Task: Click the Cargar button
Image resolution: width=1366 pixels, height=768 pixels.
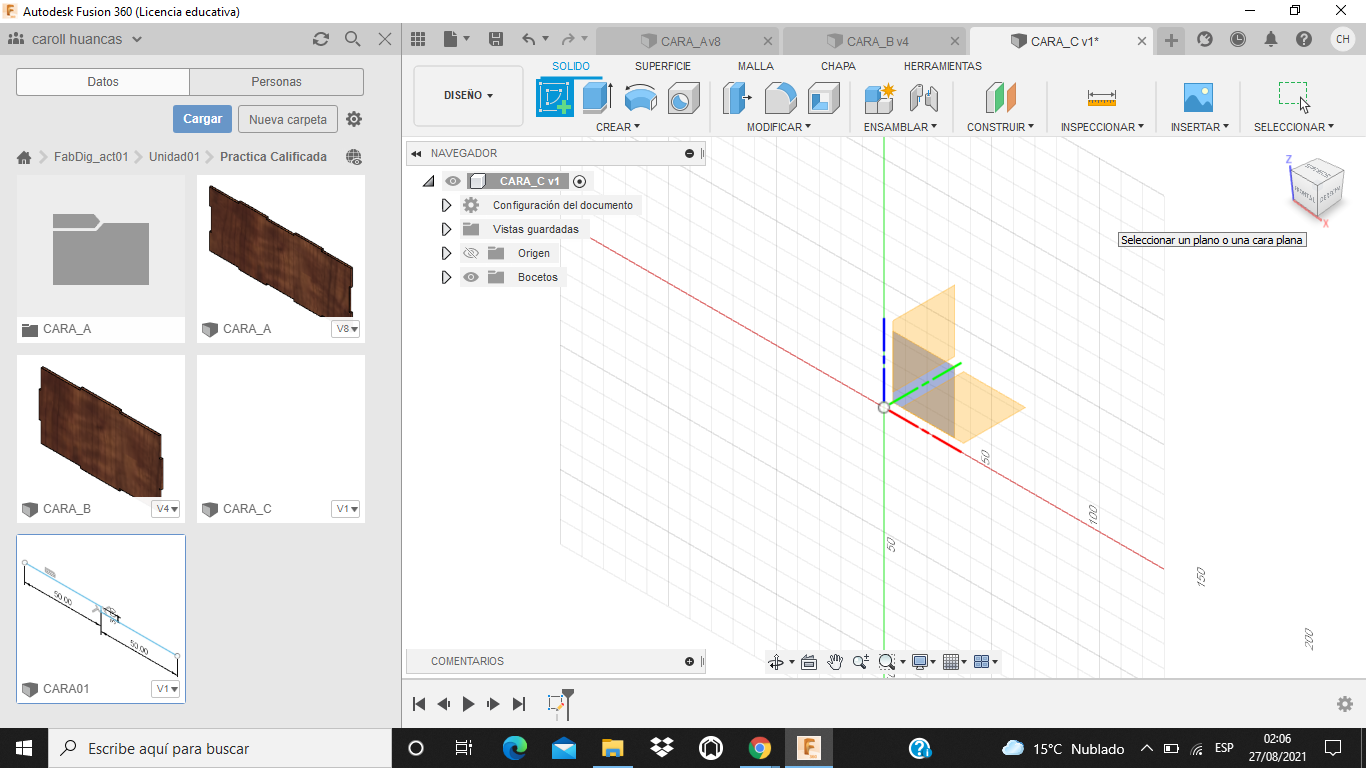Action: tap(202, 119)
